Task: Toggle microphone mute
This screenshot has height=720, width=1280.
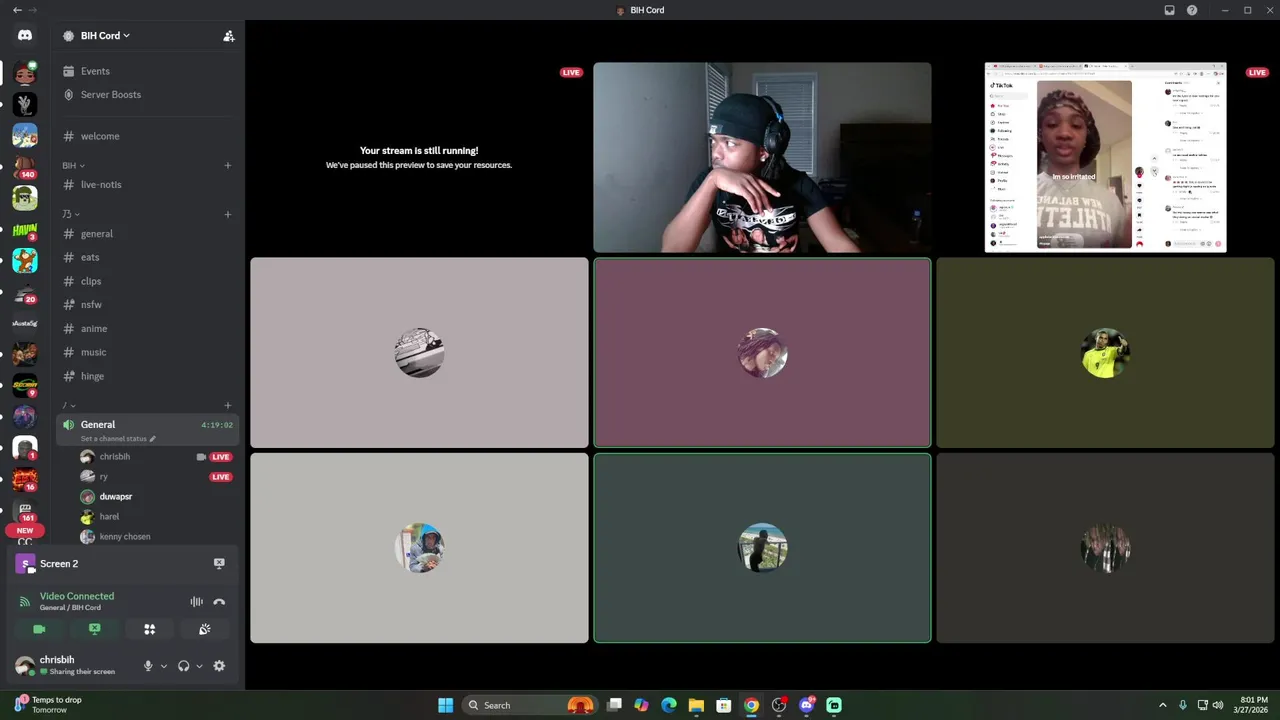Action: [x=148, y=666]
